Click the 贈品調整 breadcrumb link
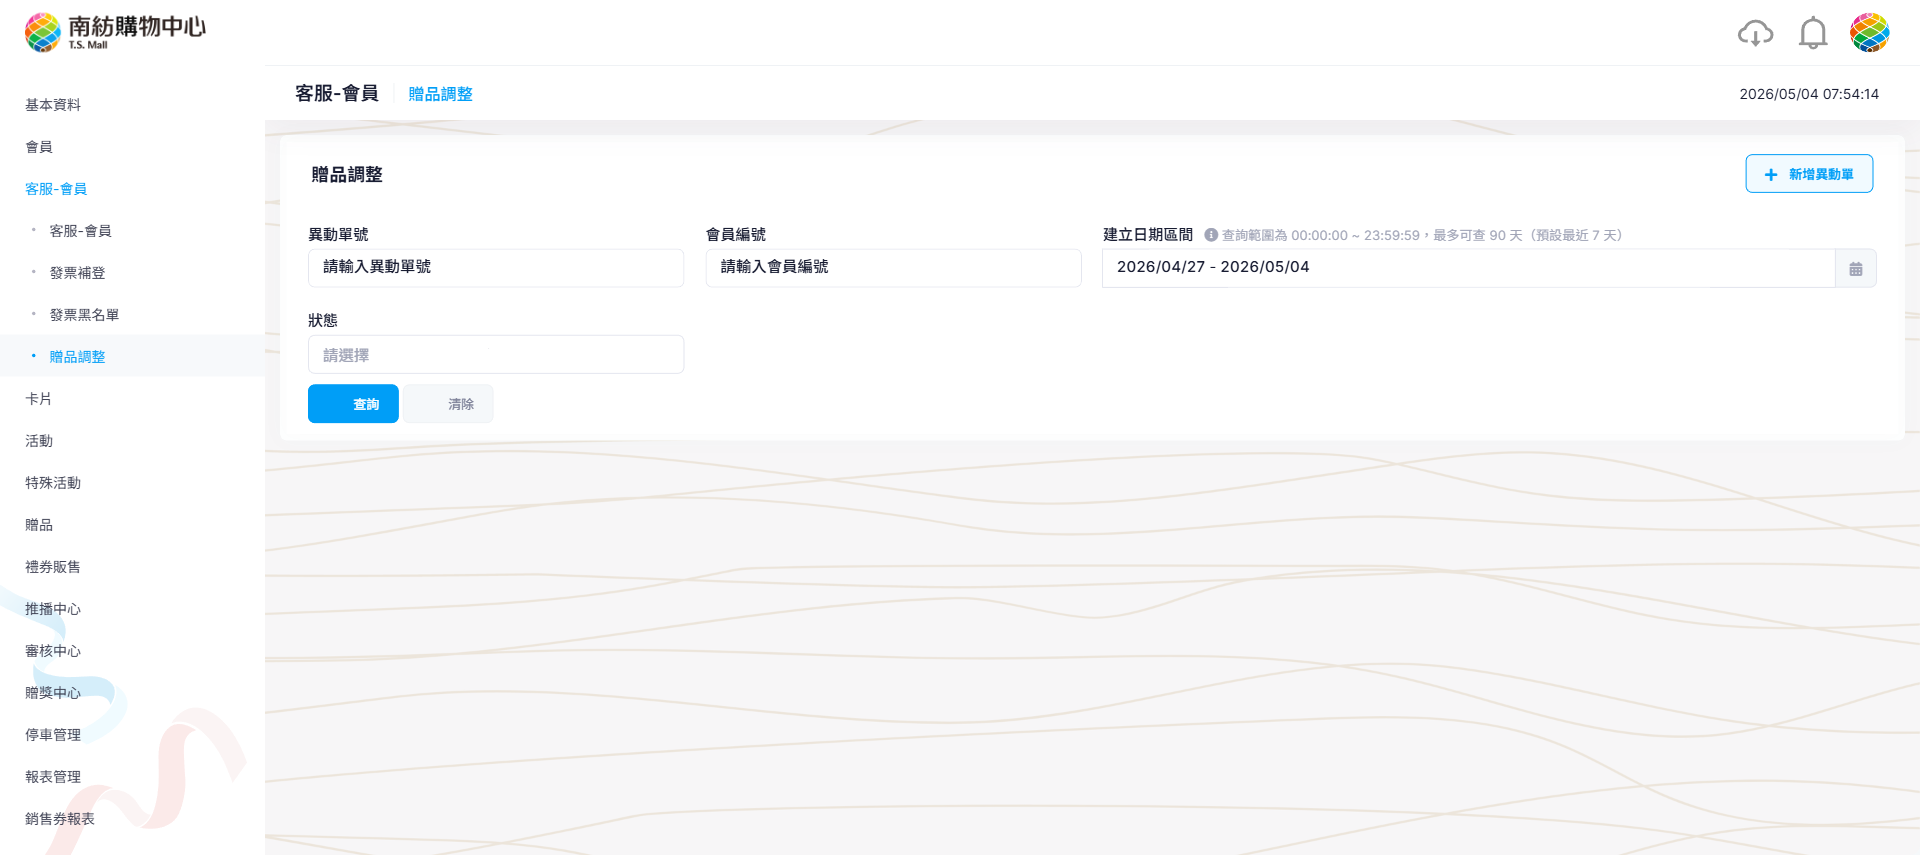Screen dimensions: 1920x855 [440, 94]
